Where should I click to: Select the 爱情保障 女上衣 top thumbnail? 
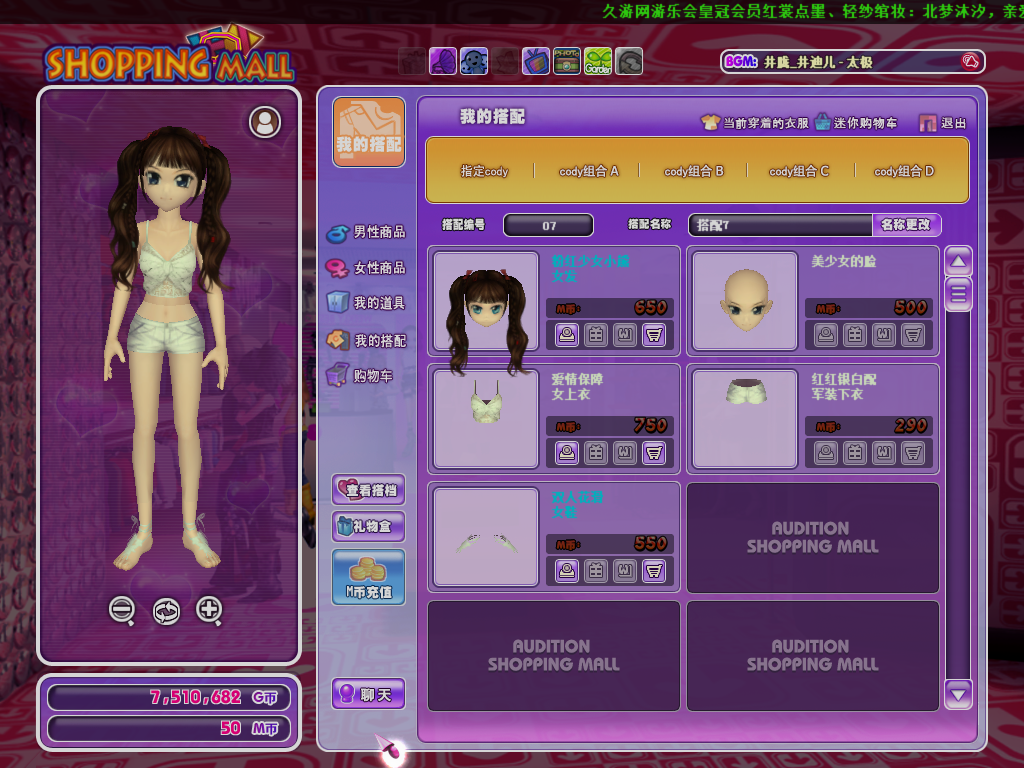coord(486,419)
